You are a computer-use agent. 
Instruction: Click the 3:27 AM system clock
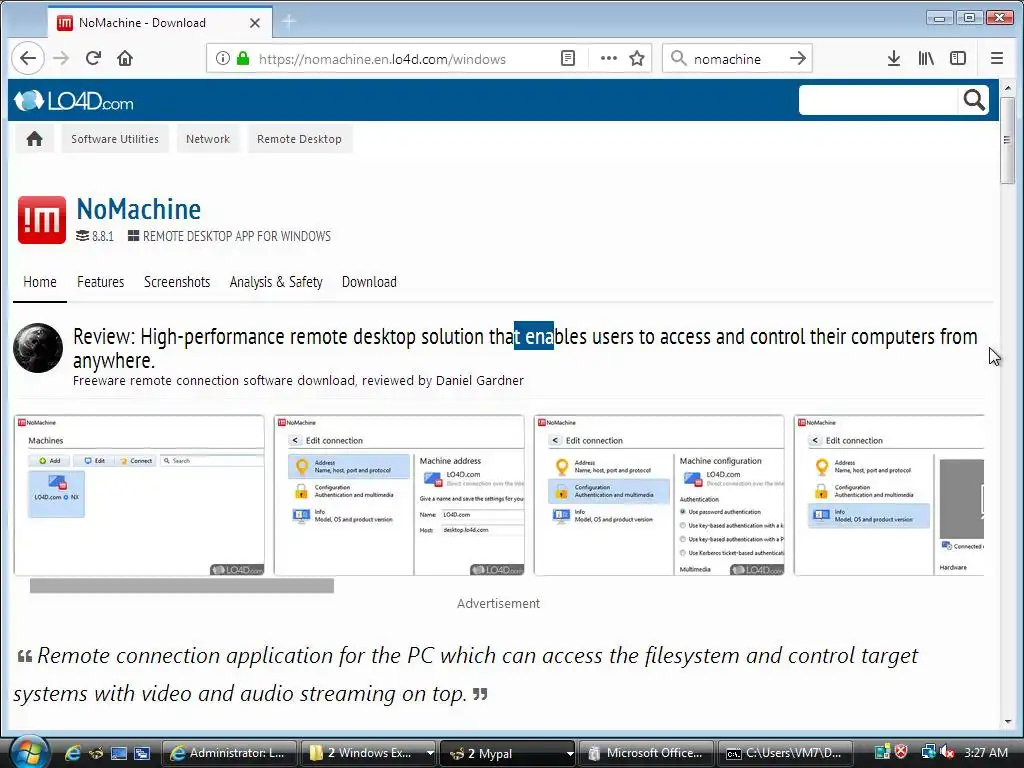click(x=986, y=752)
